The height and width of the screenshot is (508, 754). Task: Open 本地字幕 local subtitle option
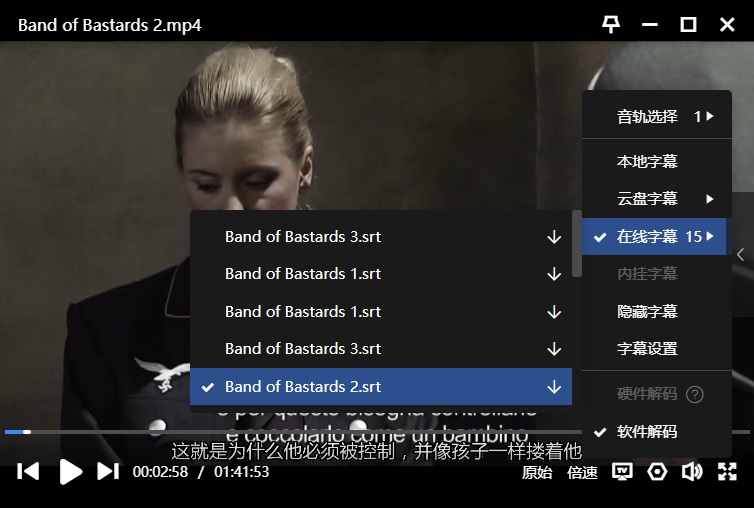coord(647,161)
